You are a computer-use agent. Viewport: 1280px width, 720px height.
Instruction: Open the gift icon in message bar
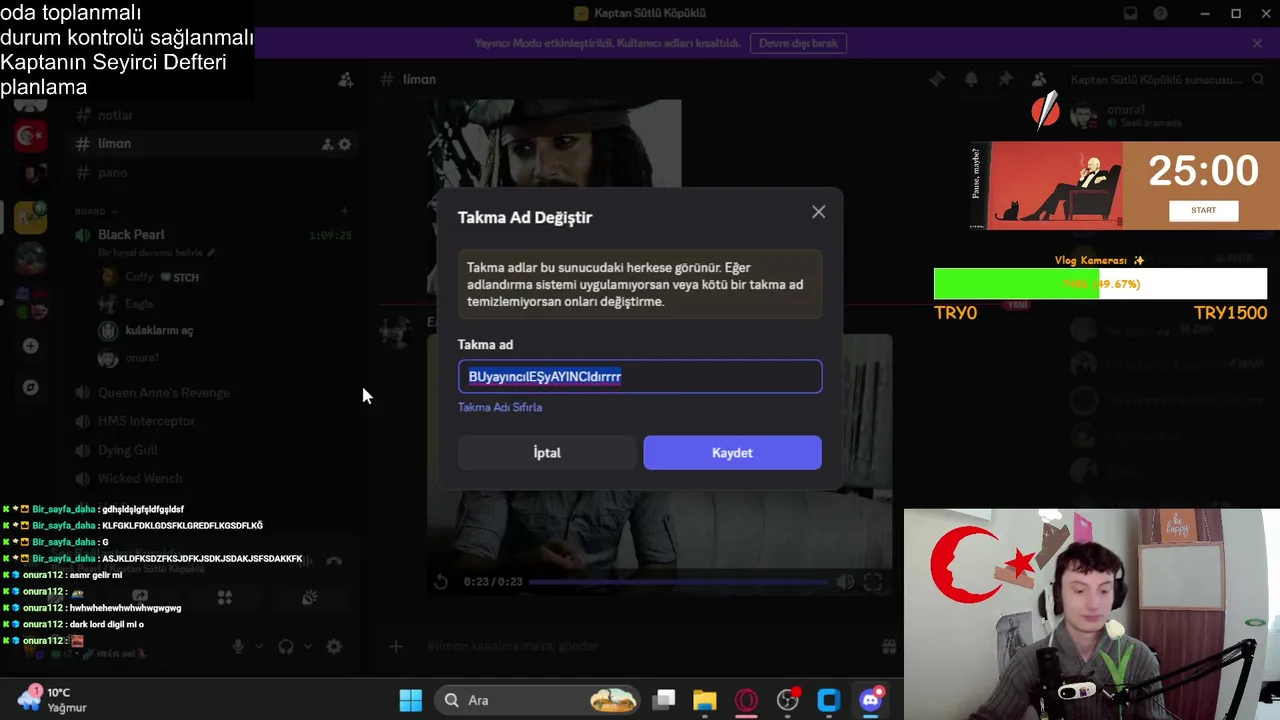888,647
